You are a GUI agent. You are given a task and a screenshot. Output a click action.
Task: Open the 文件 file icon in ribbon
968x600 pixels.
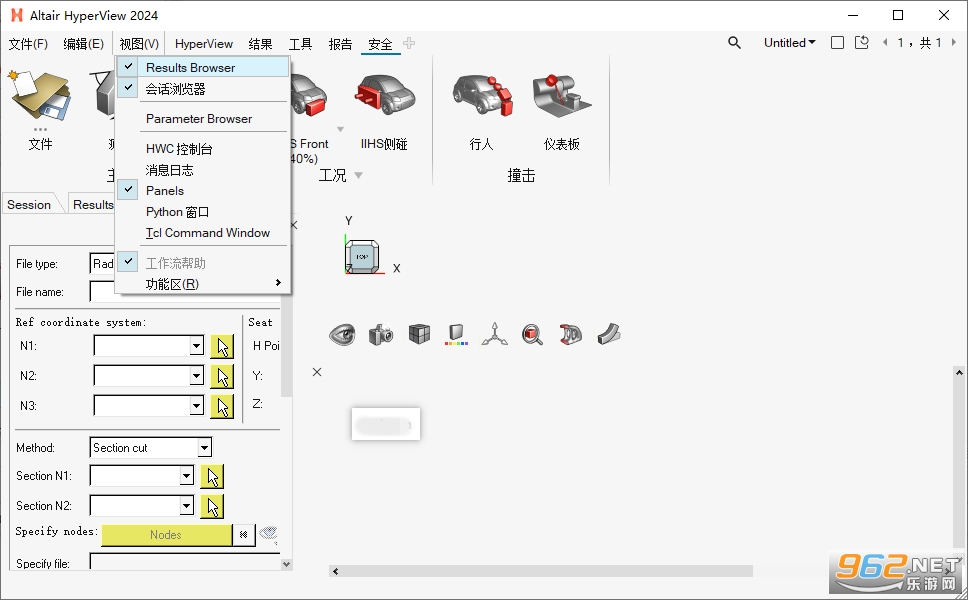40,94
